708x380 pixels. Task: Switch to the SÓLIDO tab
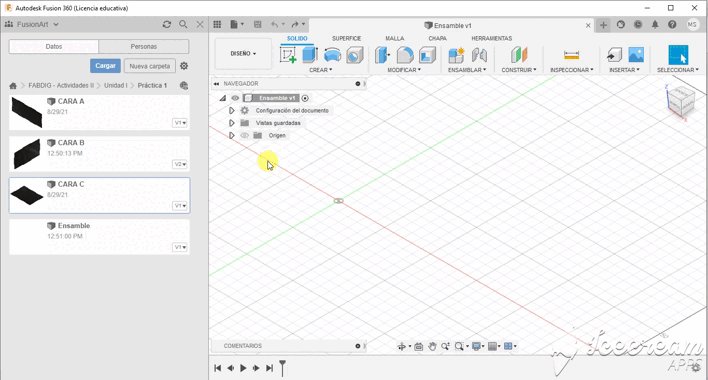click(x=297, y=38)
